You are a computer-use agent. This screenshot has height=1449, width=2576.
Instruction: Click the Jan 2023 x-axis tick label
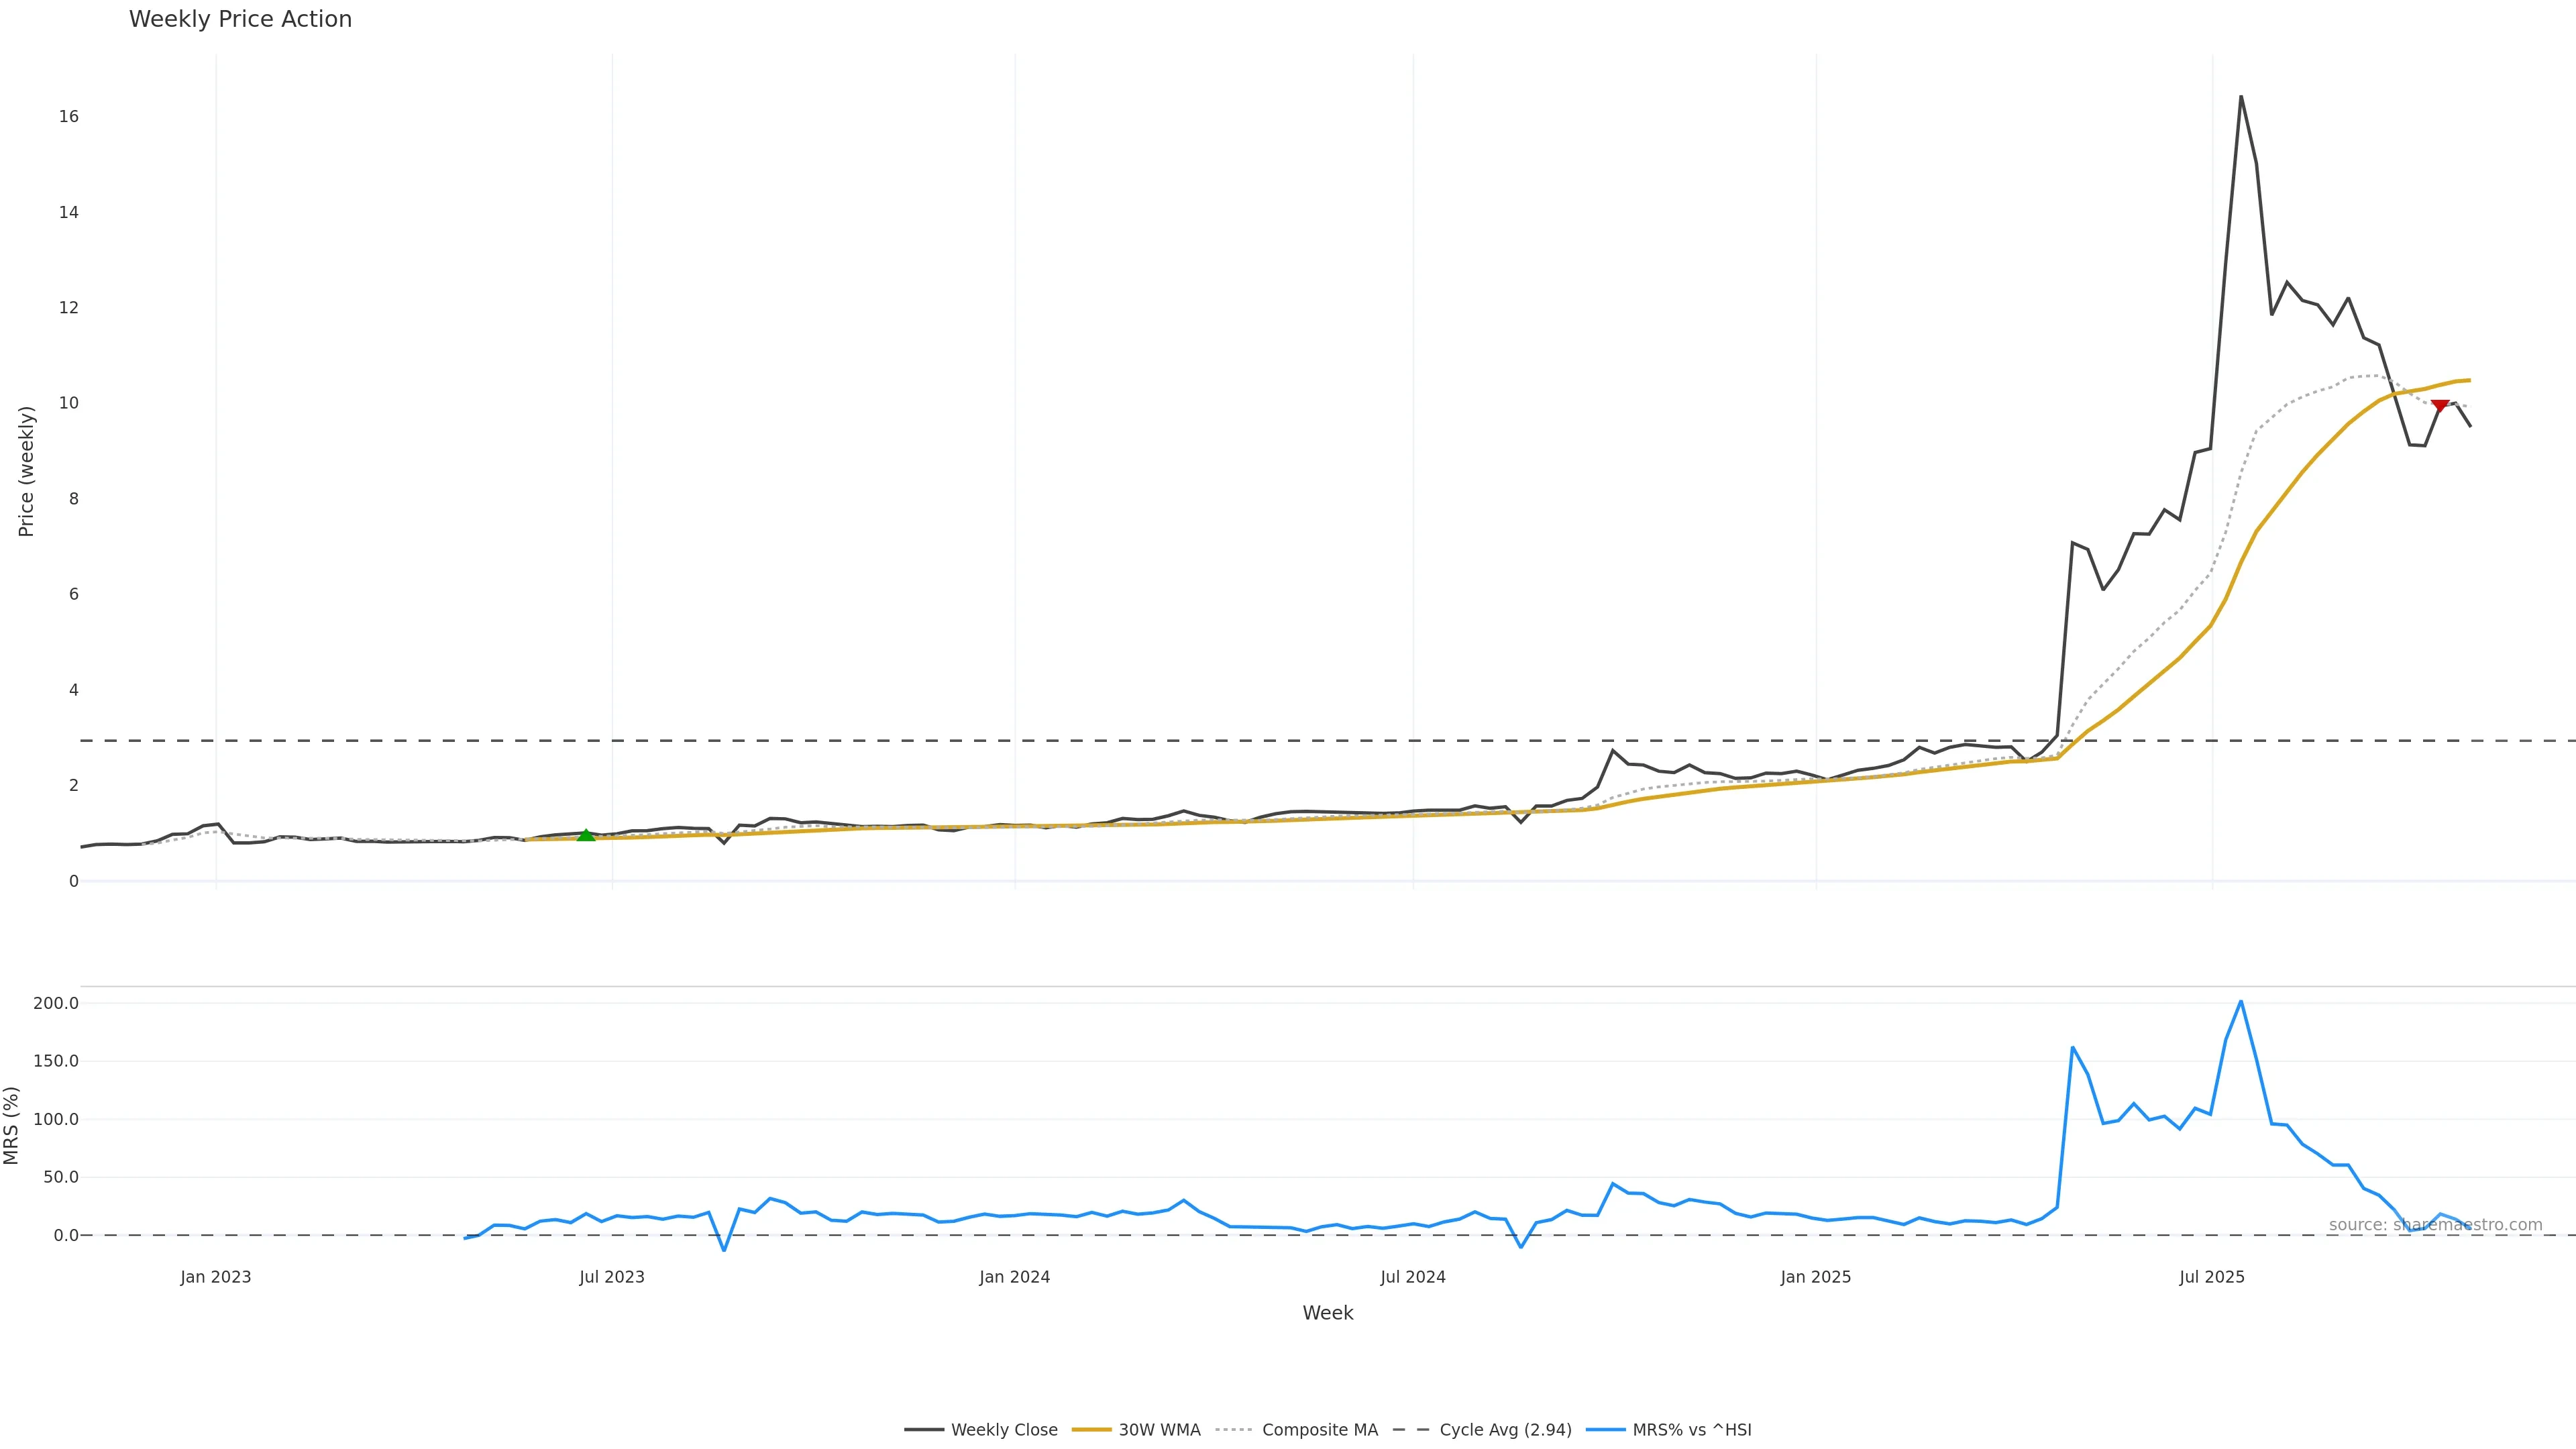click(x=216, y=1277)
